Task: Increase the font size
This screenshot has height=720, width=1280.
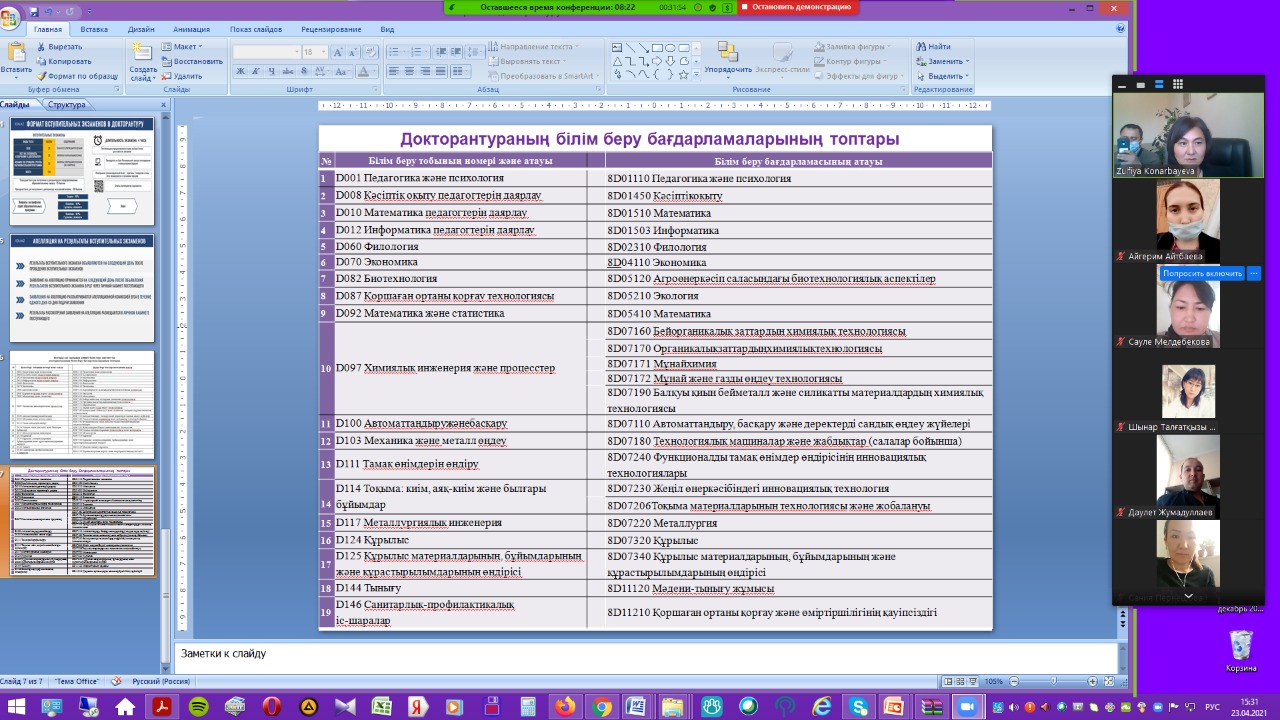Action: [x=339, y=52]
